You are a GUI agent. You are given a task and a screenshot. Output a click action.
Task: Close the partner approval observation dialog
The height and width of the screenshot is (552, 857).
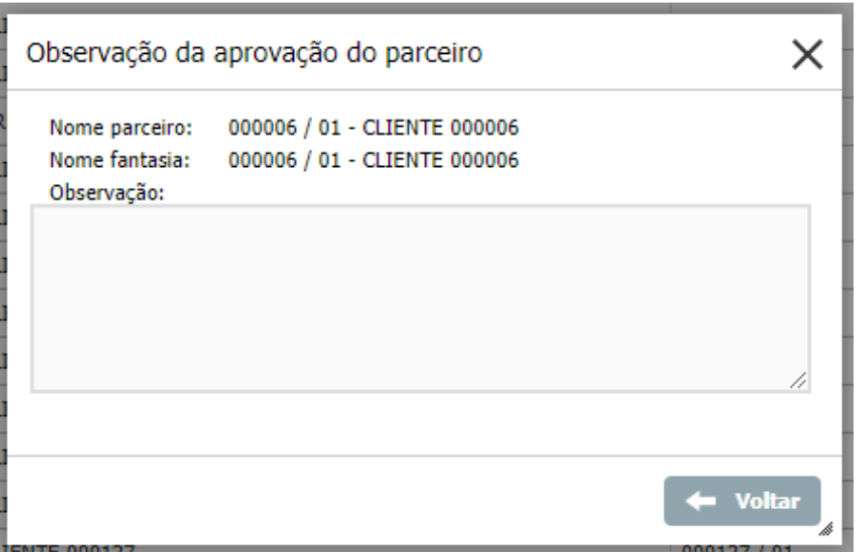point(807,56)
